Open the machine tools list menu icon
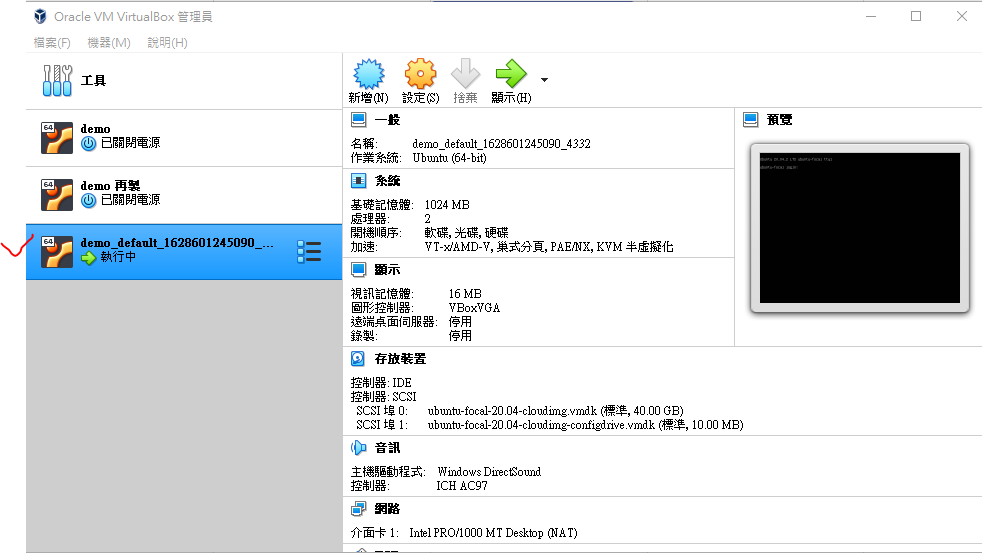 [309, 252]
